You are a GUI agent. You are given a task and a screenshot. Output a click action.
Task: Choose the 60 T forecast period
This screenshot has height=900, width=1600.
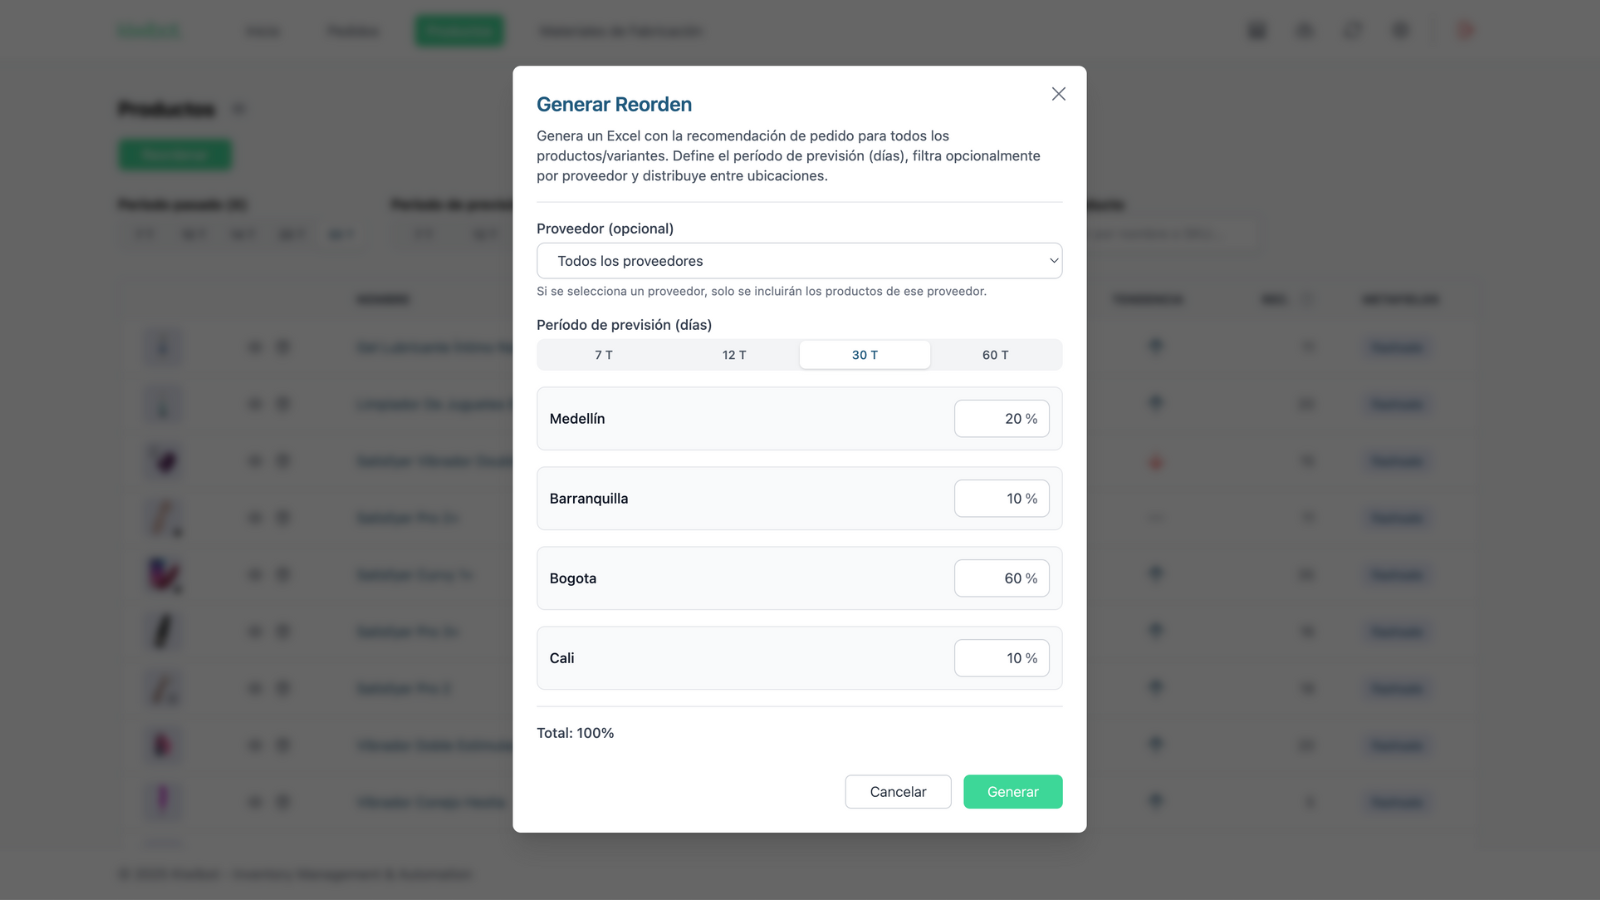995,355
